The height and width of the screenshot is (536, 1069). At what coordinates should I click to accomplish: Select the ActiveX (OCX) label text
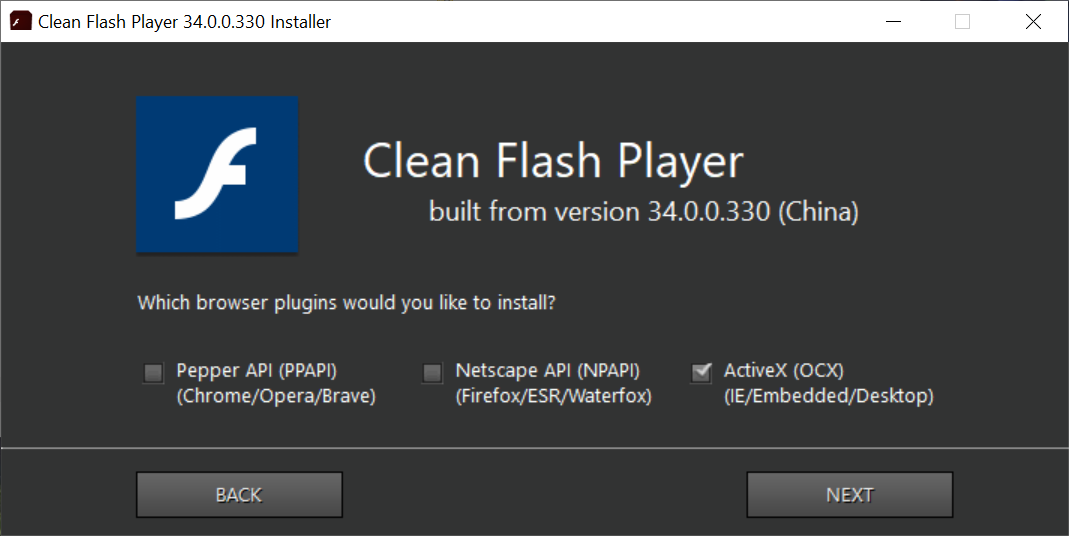pyautogui.click(x=783, y=370)
